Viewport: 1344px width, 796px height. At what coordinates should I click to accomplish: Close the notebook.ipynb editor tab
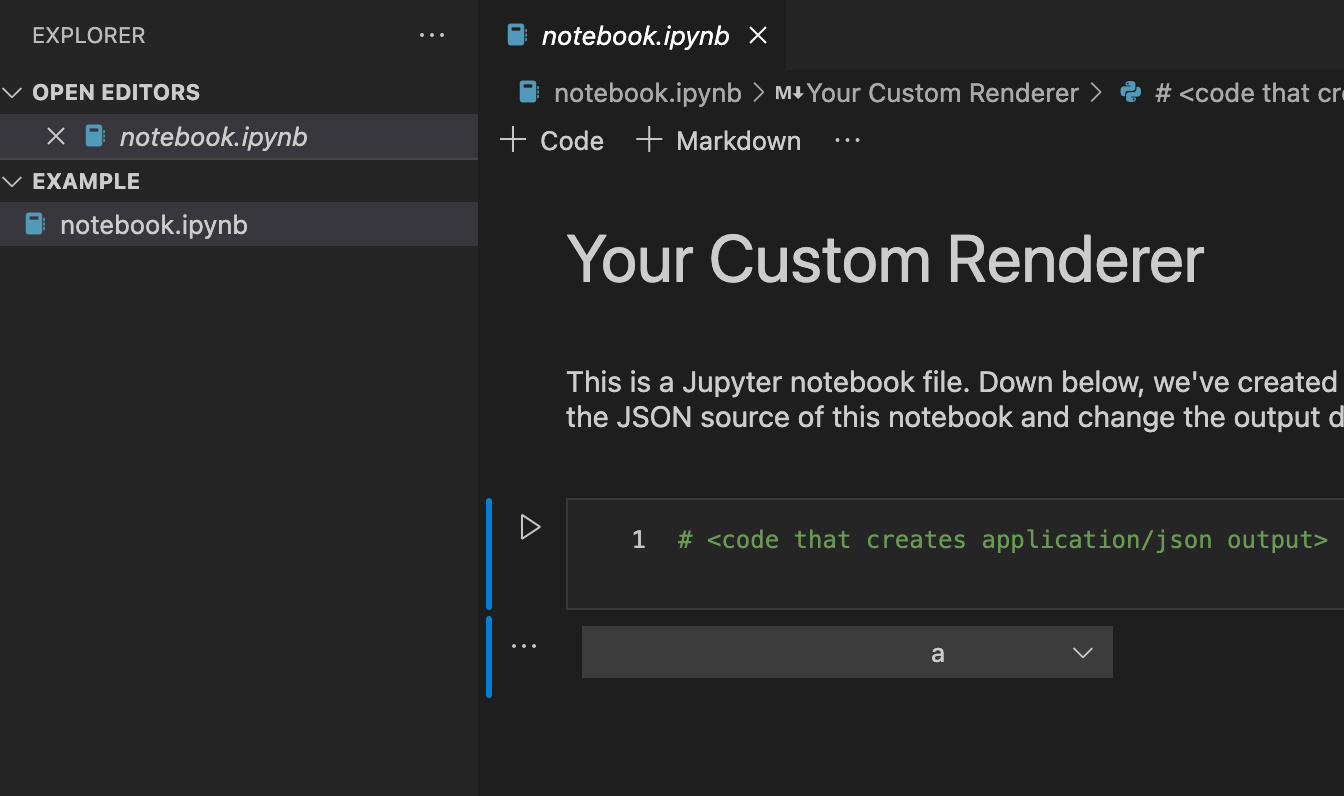pos(758,36)
